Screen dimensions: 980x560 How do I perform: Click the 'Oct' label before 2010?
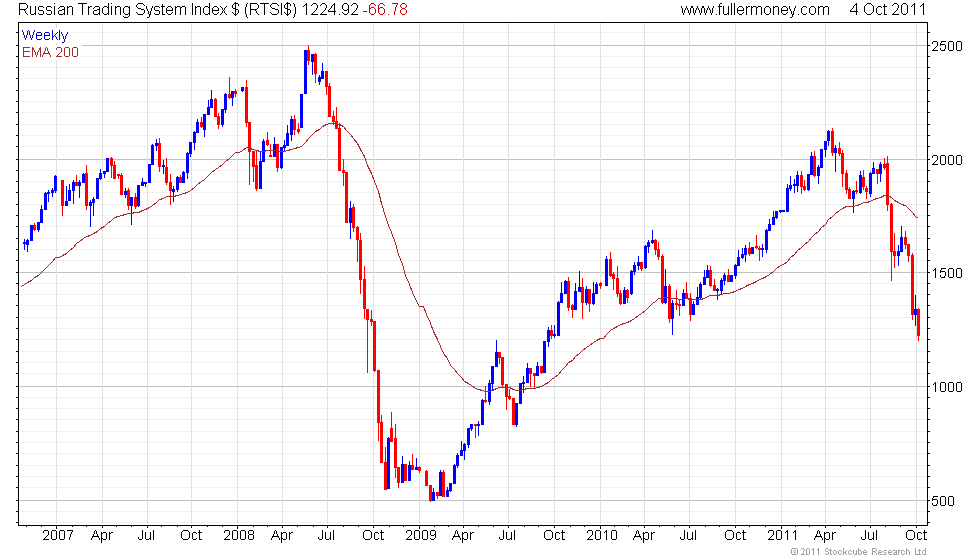coord(554,536)
